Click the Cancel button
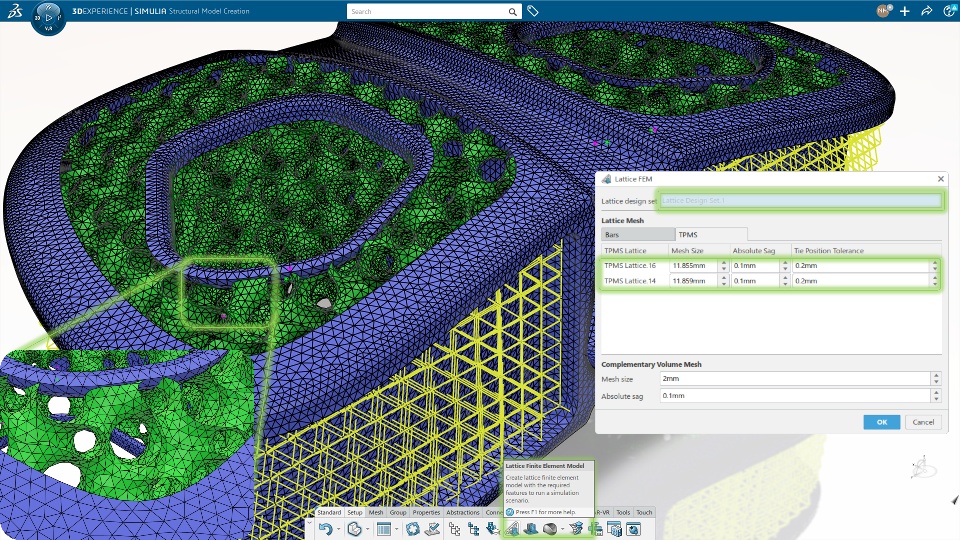Viewport: 960px width, 540px height. [923, 422]
